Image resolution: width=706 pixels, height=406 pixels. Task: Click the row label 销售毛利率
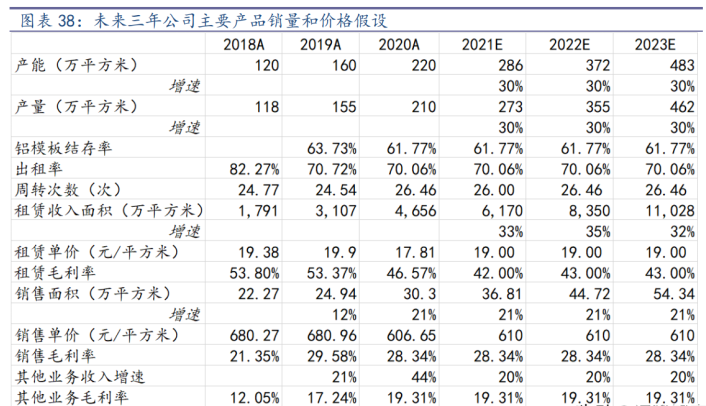coord(55,356)
